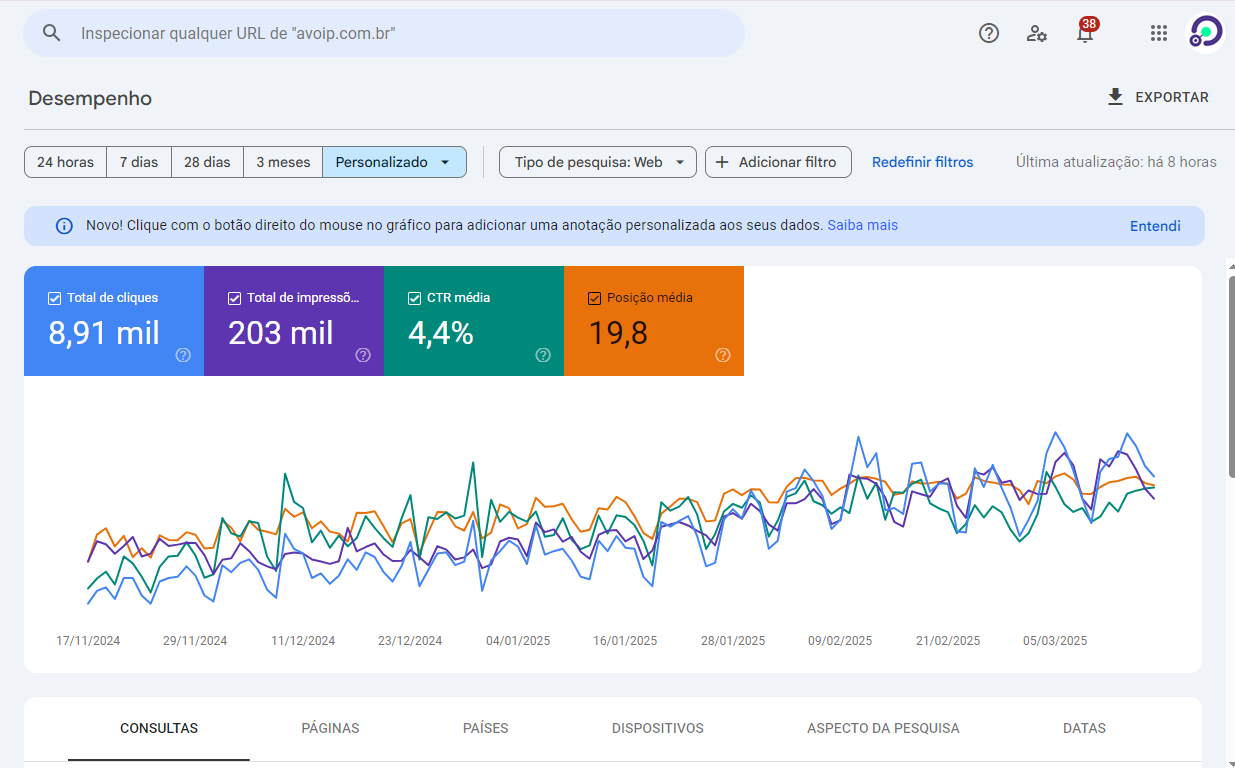
Task: Open the notifications bell showing 38 alerts
Action: click(x=1085, y=33)
